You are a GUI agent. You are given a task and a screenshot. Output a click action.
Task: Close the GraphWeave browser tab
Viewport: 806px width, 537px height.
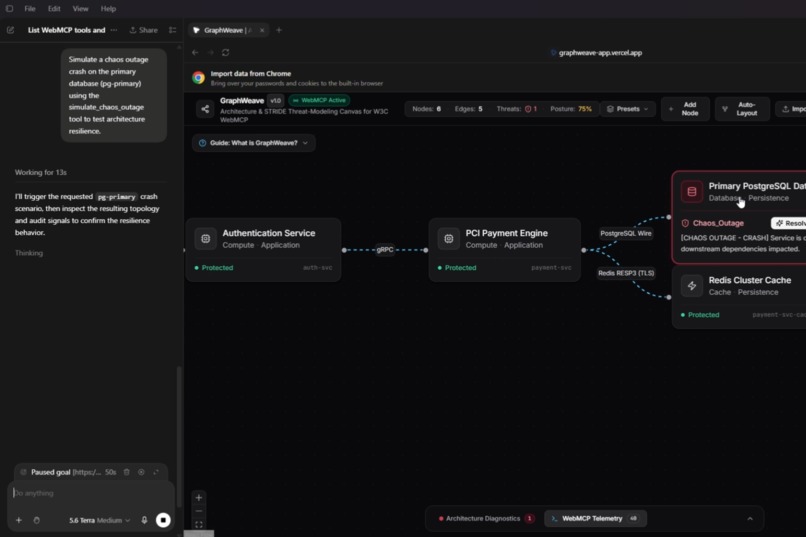pyautogui.click(x=262, y=30)
